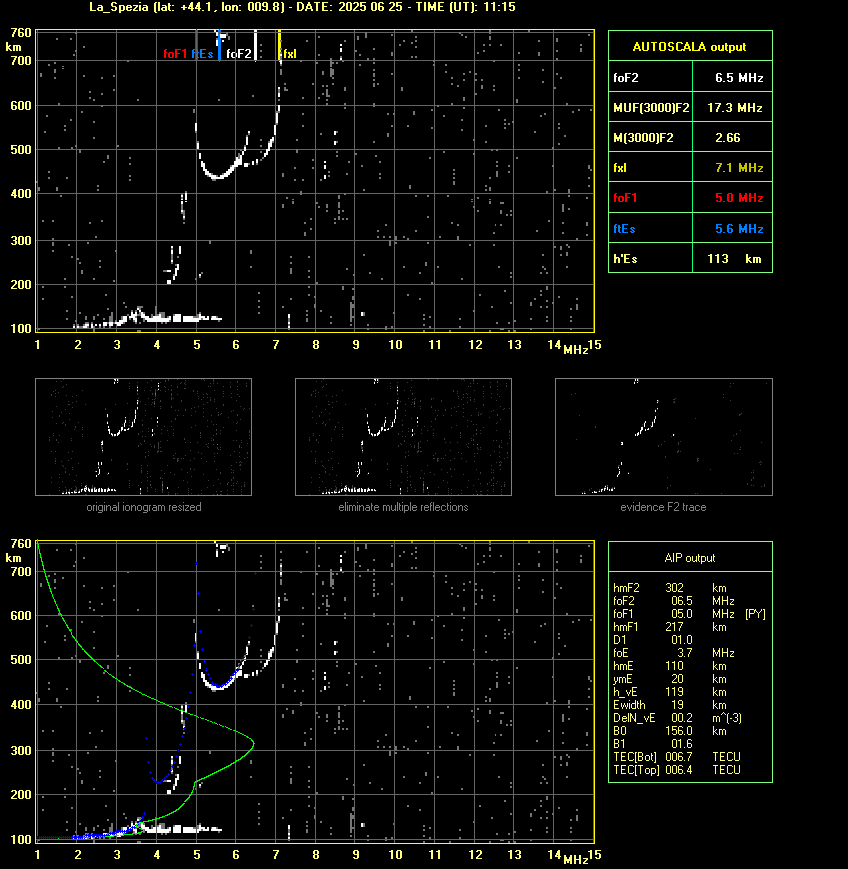The image size is (848, 869).
Task: Click the D1 01.0 row
Action: (x=653, y=640)
